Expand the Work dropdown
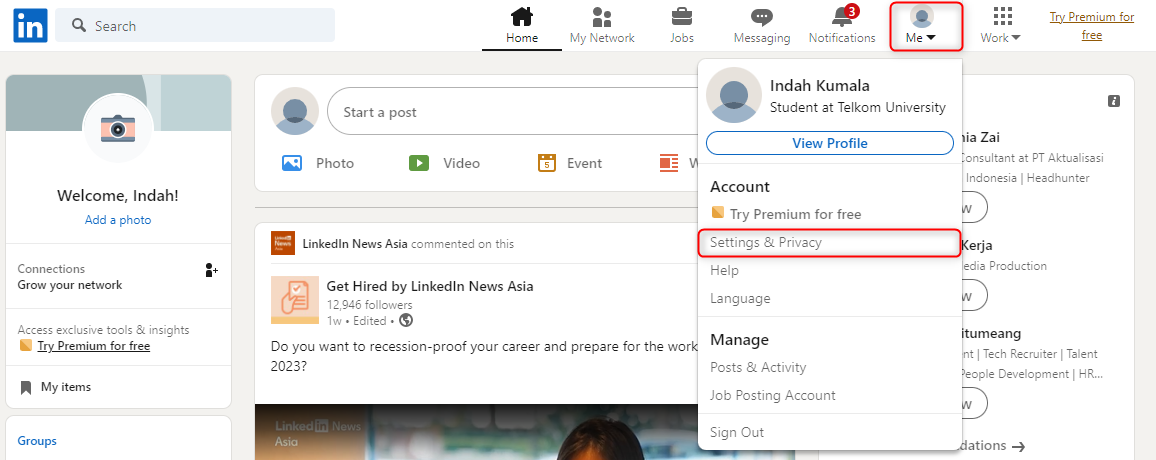Screen dimensions: 1156x460 1000,38
